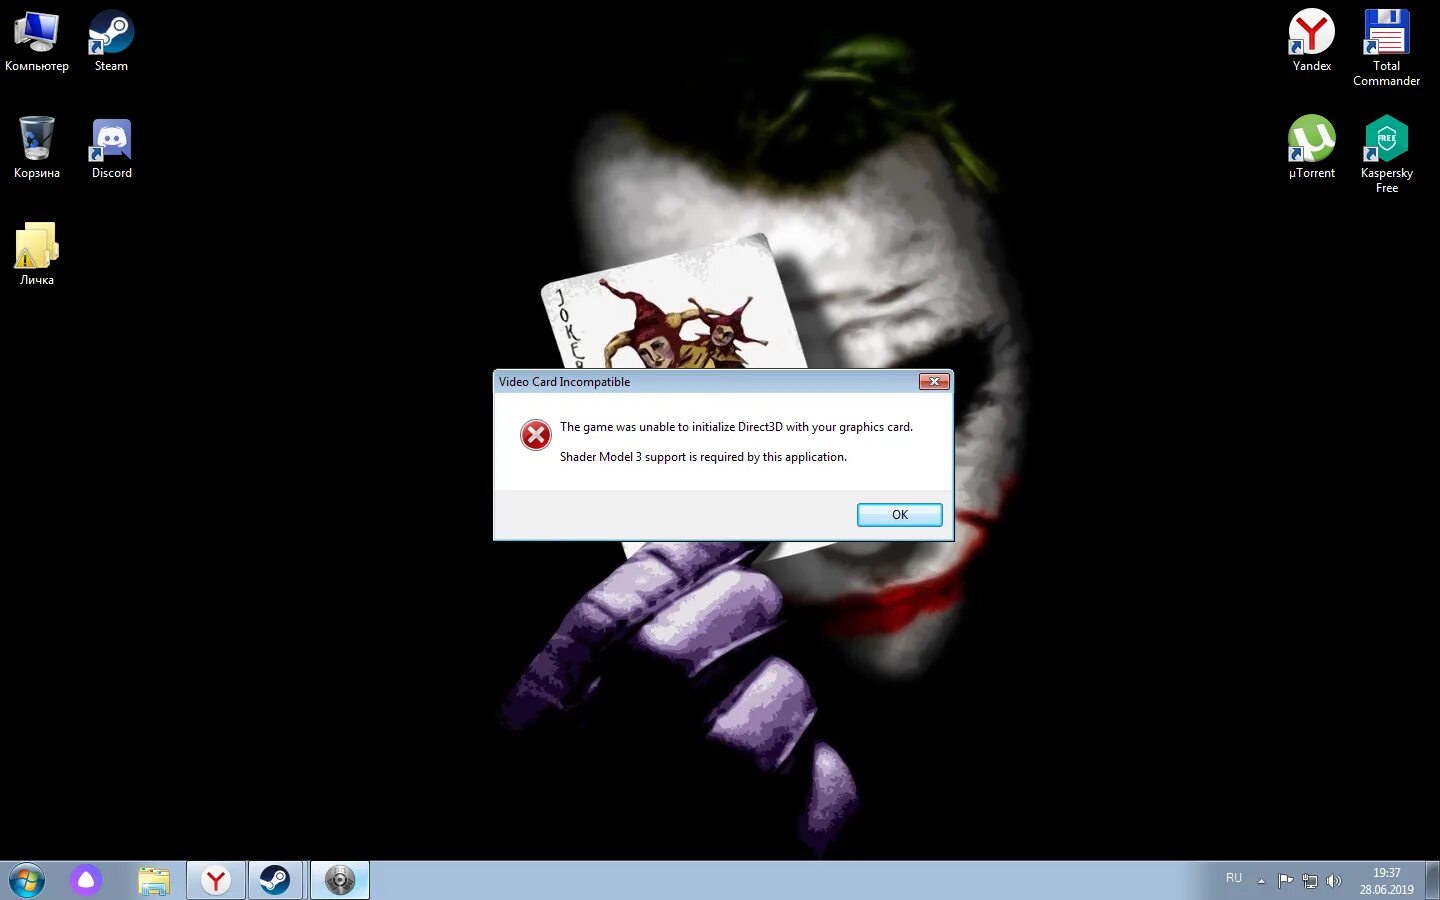Select the Steam desktop shortcut
Screen dimensions: 1440x900
[111, 42]
